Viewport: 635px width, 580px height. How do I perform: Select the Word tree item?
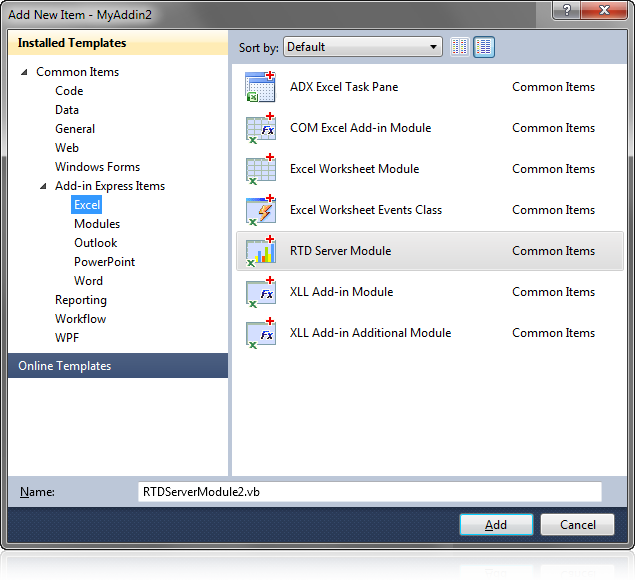(88, 281)
